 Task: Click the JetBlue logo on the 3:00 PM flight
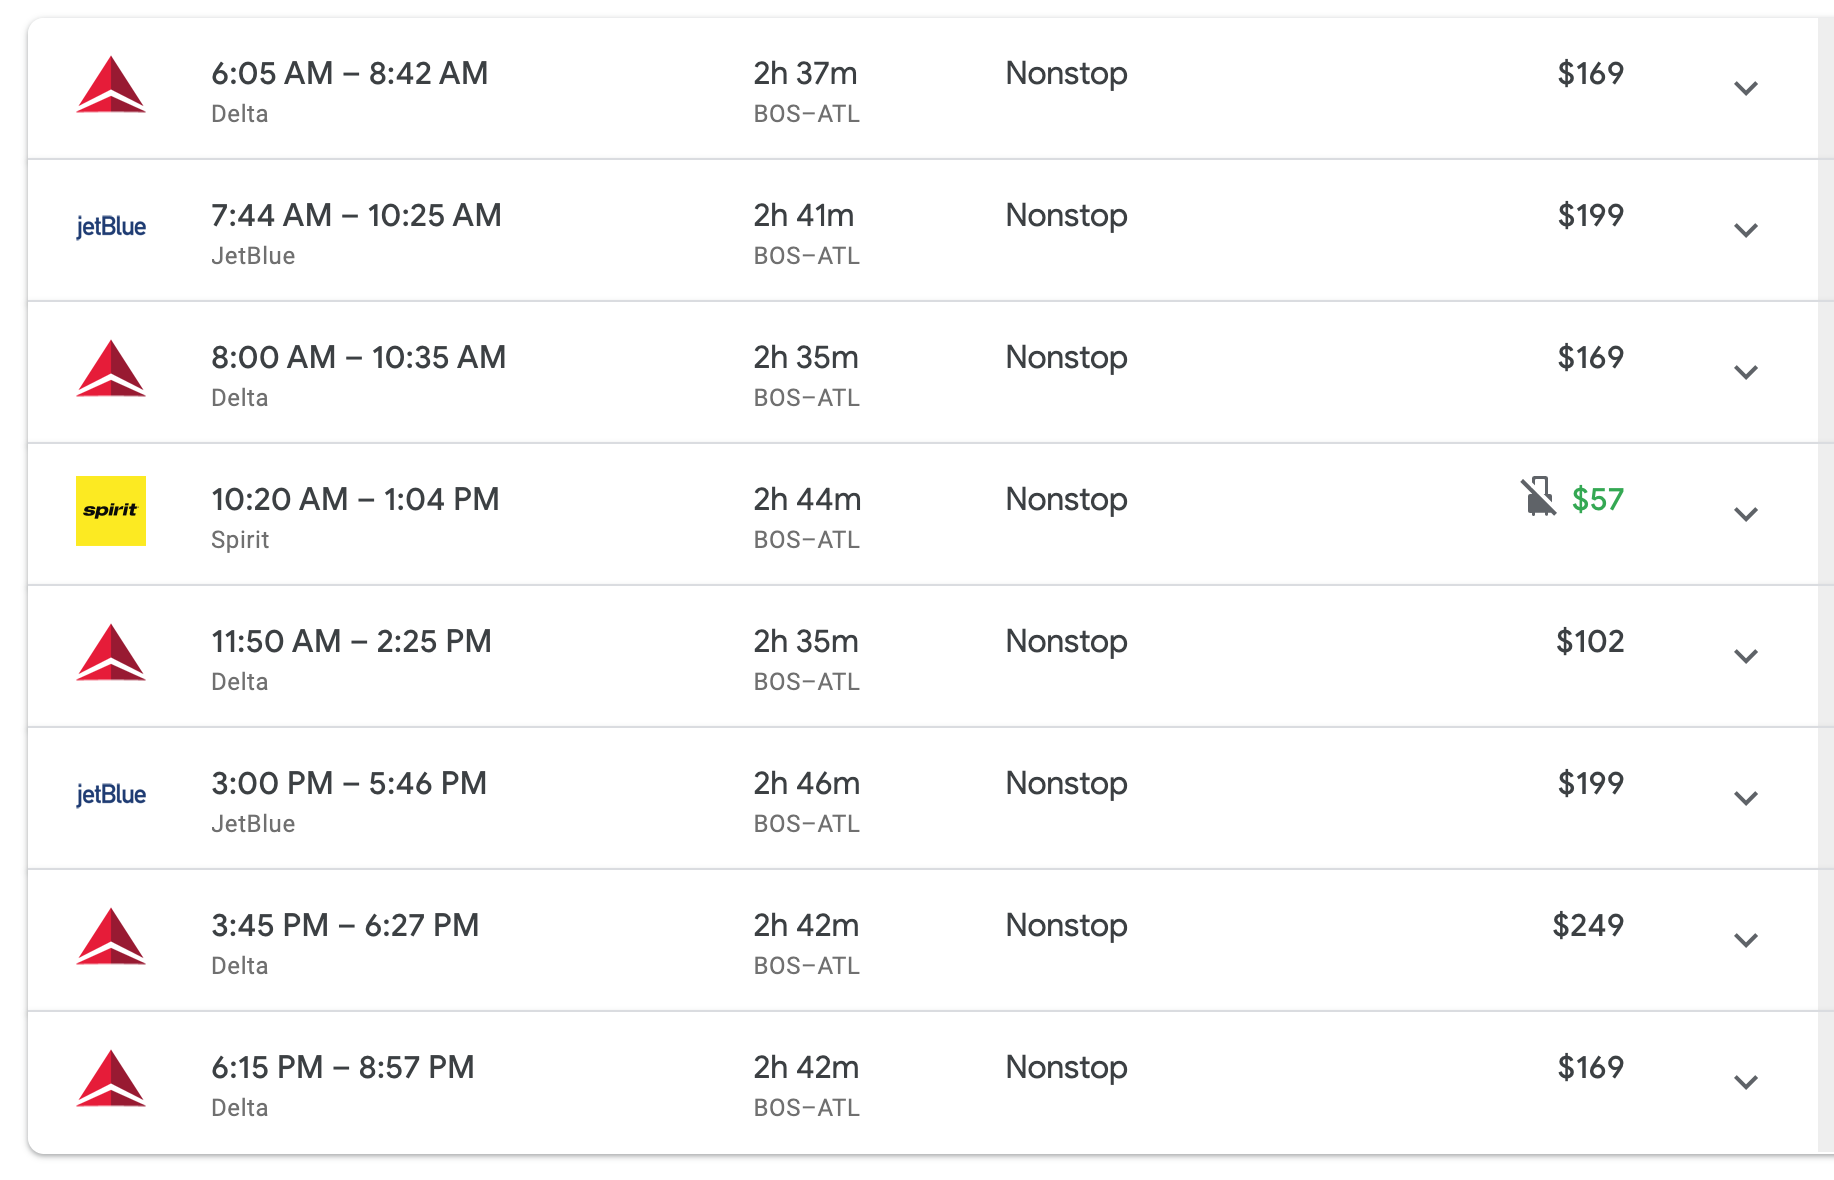click(111, 795)
